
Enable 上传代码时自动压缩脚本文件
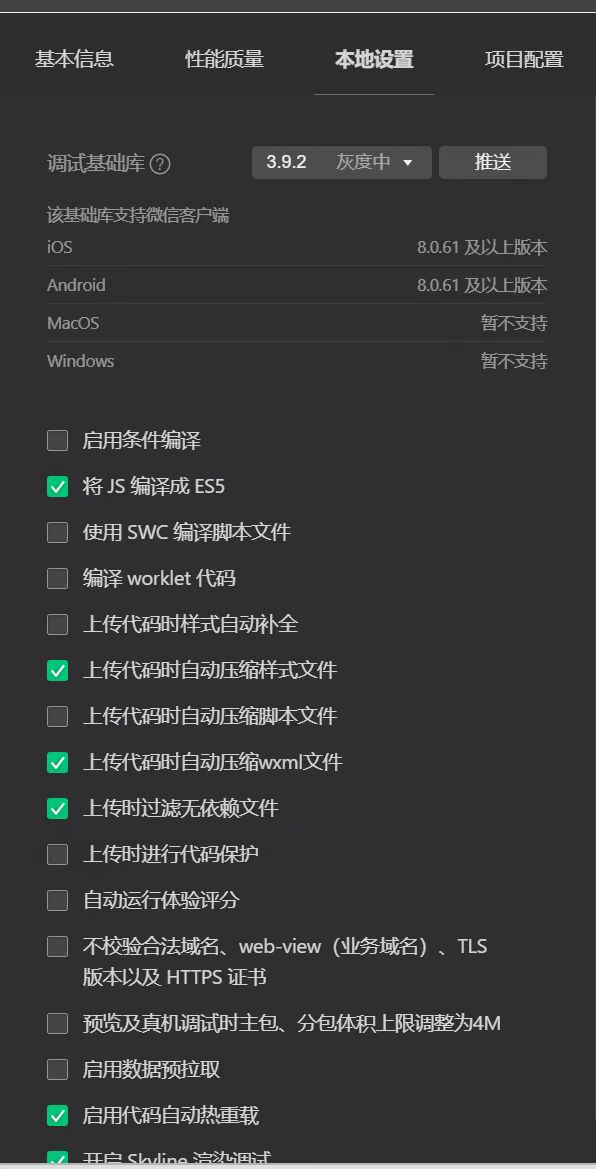pyautogui.click(x=57, y=716)
